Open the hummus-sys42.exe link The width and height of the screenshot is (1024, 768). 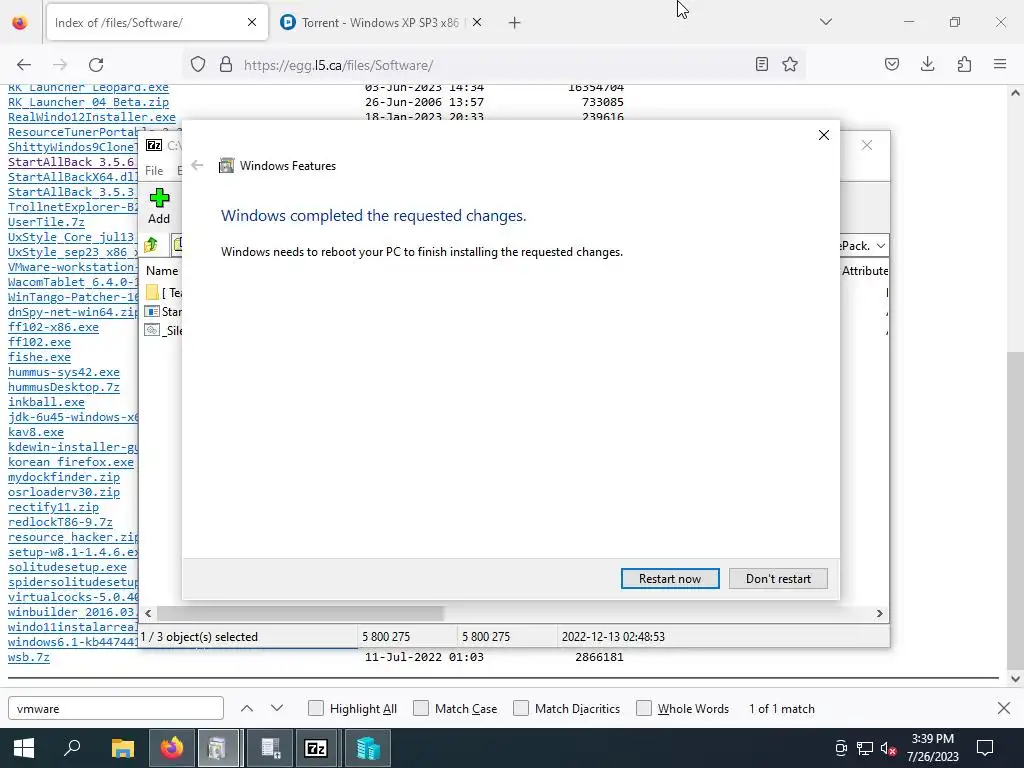(63, 372)
